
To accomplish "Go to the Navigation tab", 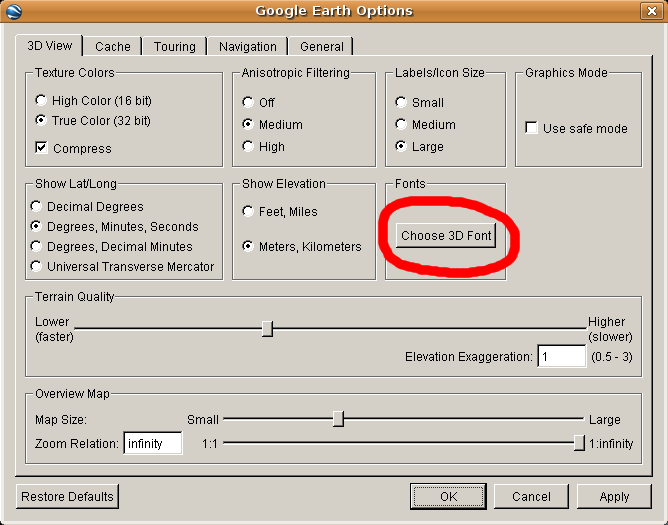I will pos(248,46).
